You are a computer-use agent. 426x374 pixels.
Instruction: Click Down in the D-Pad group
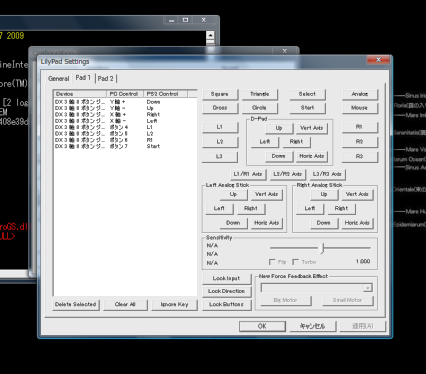[279, 156]
